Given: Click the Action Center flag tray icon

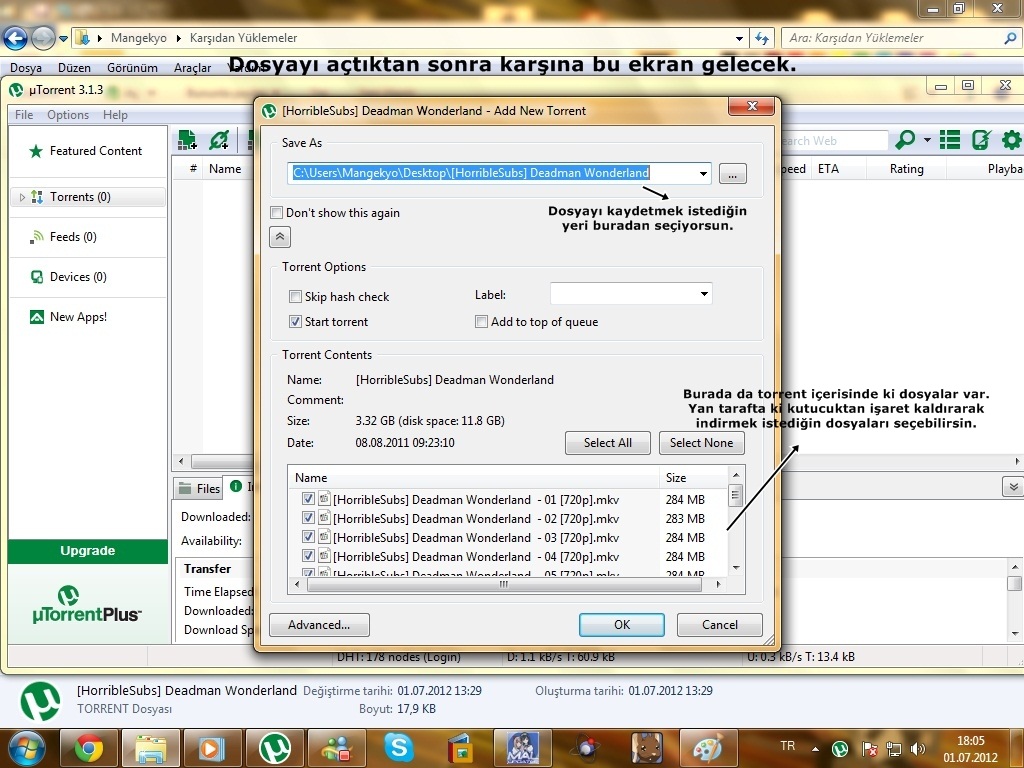Looking at the screenshot, I should (x=869, y=748).
